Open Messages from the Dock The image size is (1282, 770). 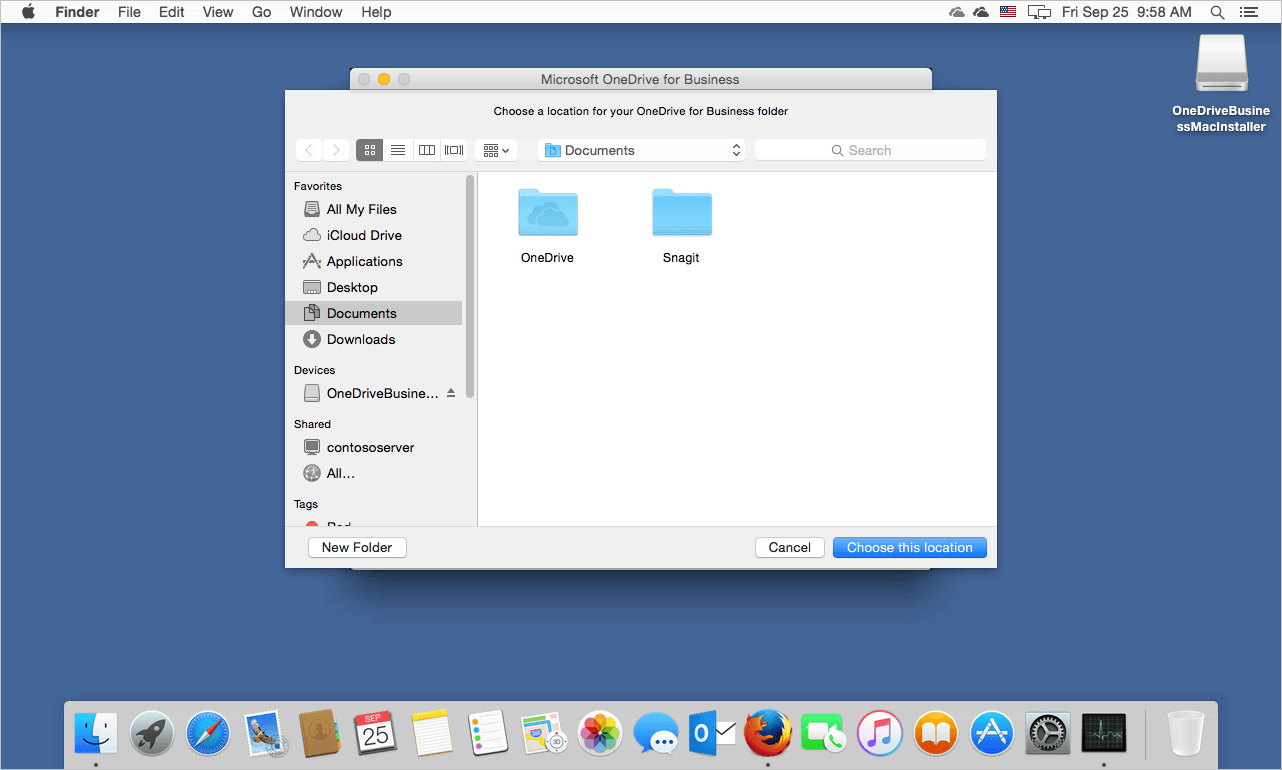(656, 734)
